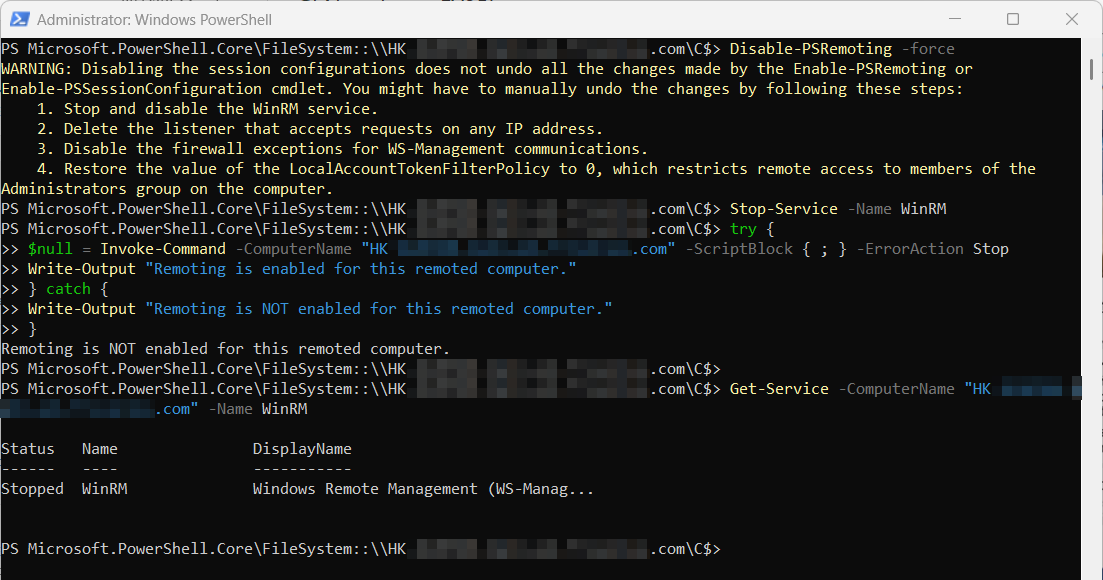This screenshot has height=580, width=1103.
Task: Click the window title 'Administrator: Windows PowerShell'
Action: (x=154, y=19)
